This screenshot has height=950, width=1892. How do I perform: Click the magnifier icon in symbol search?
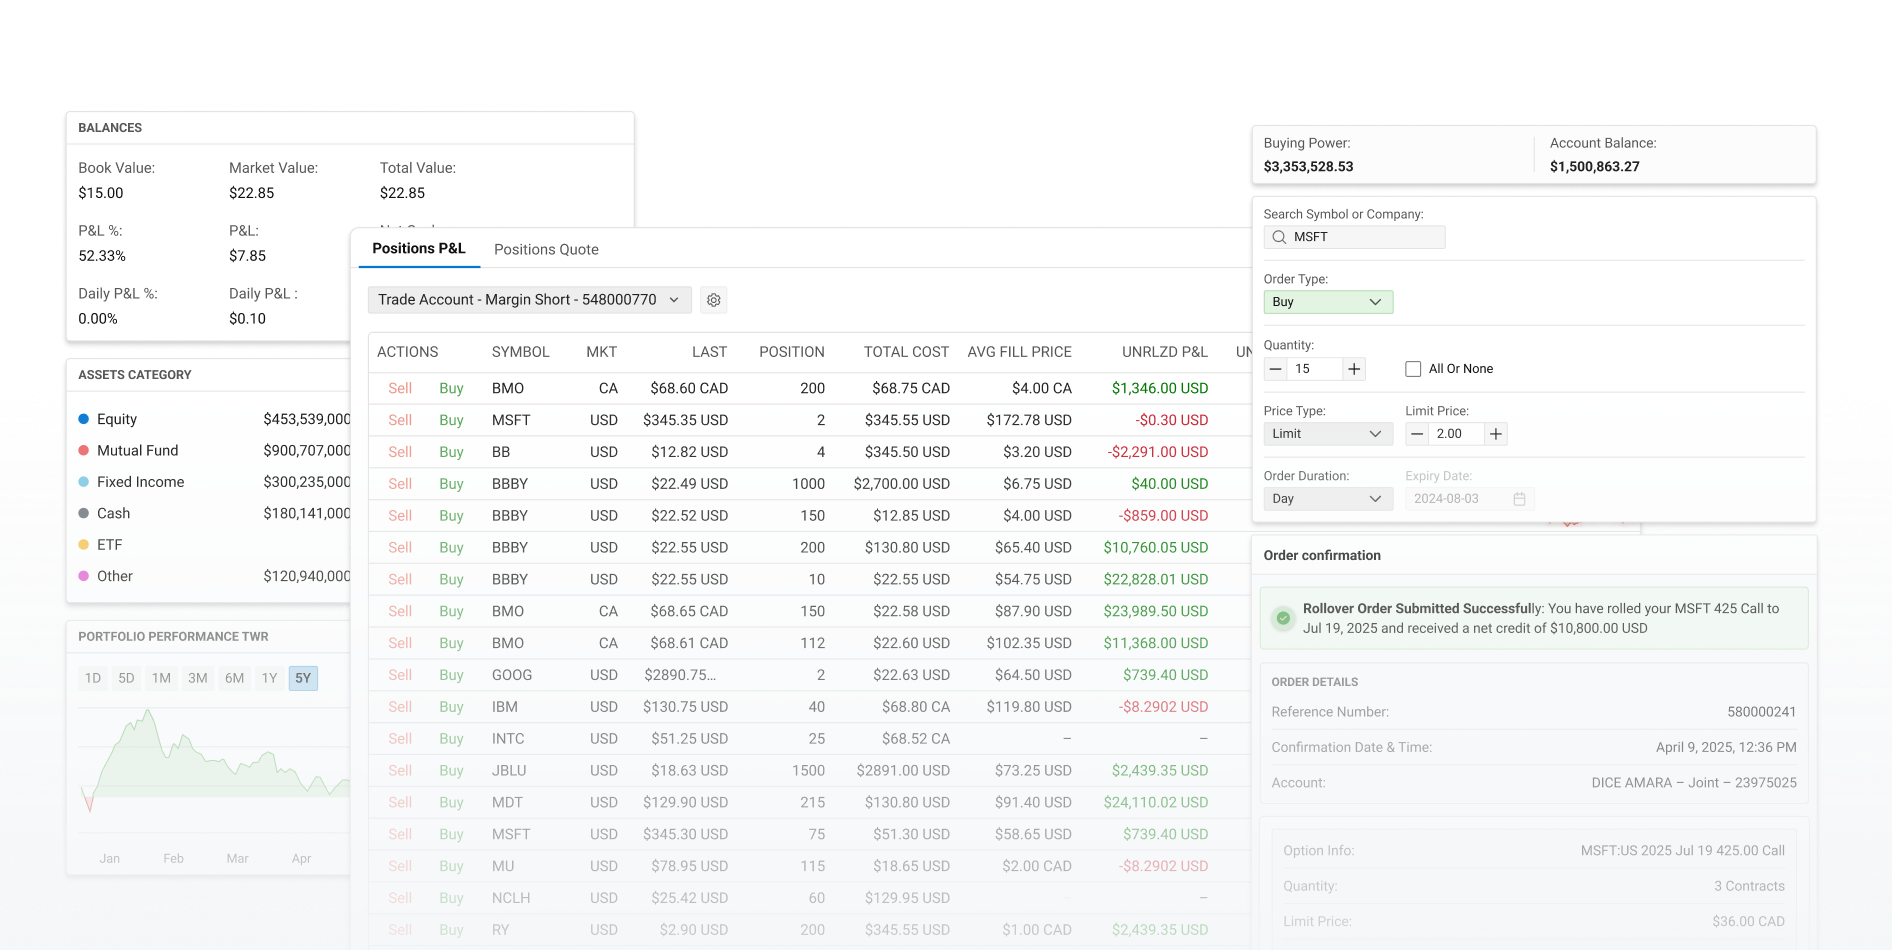point(1279,237)
